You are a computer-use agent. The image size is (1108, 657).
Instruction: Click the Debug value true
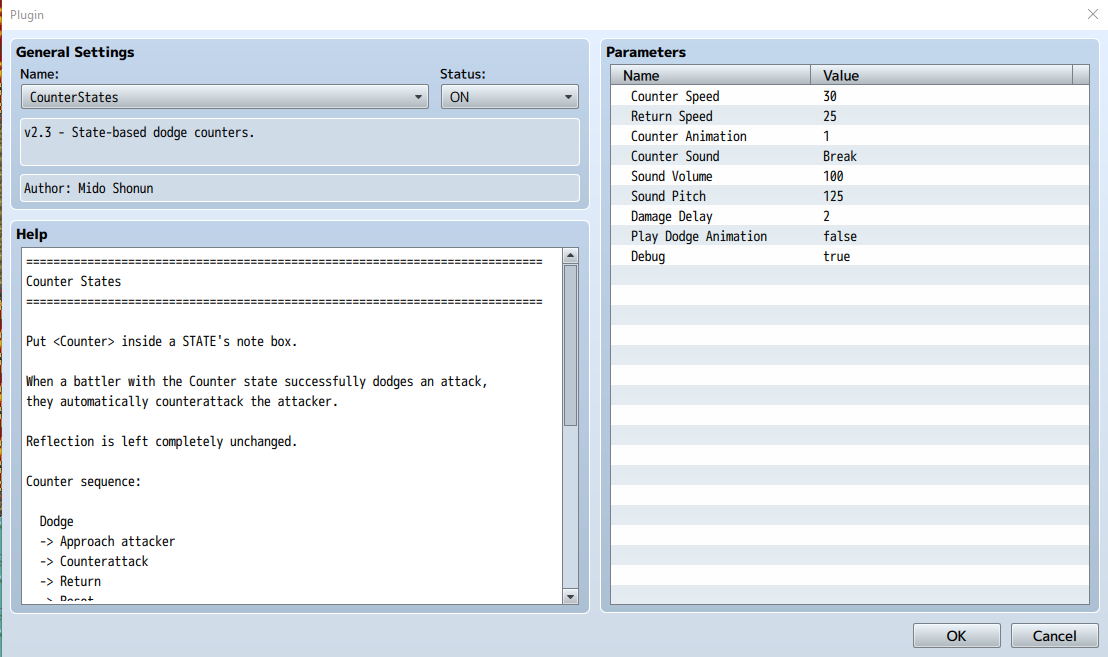836,256
